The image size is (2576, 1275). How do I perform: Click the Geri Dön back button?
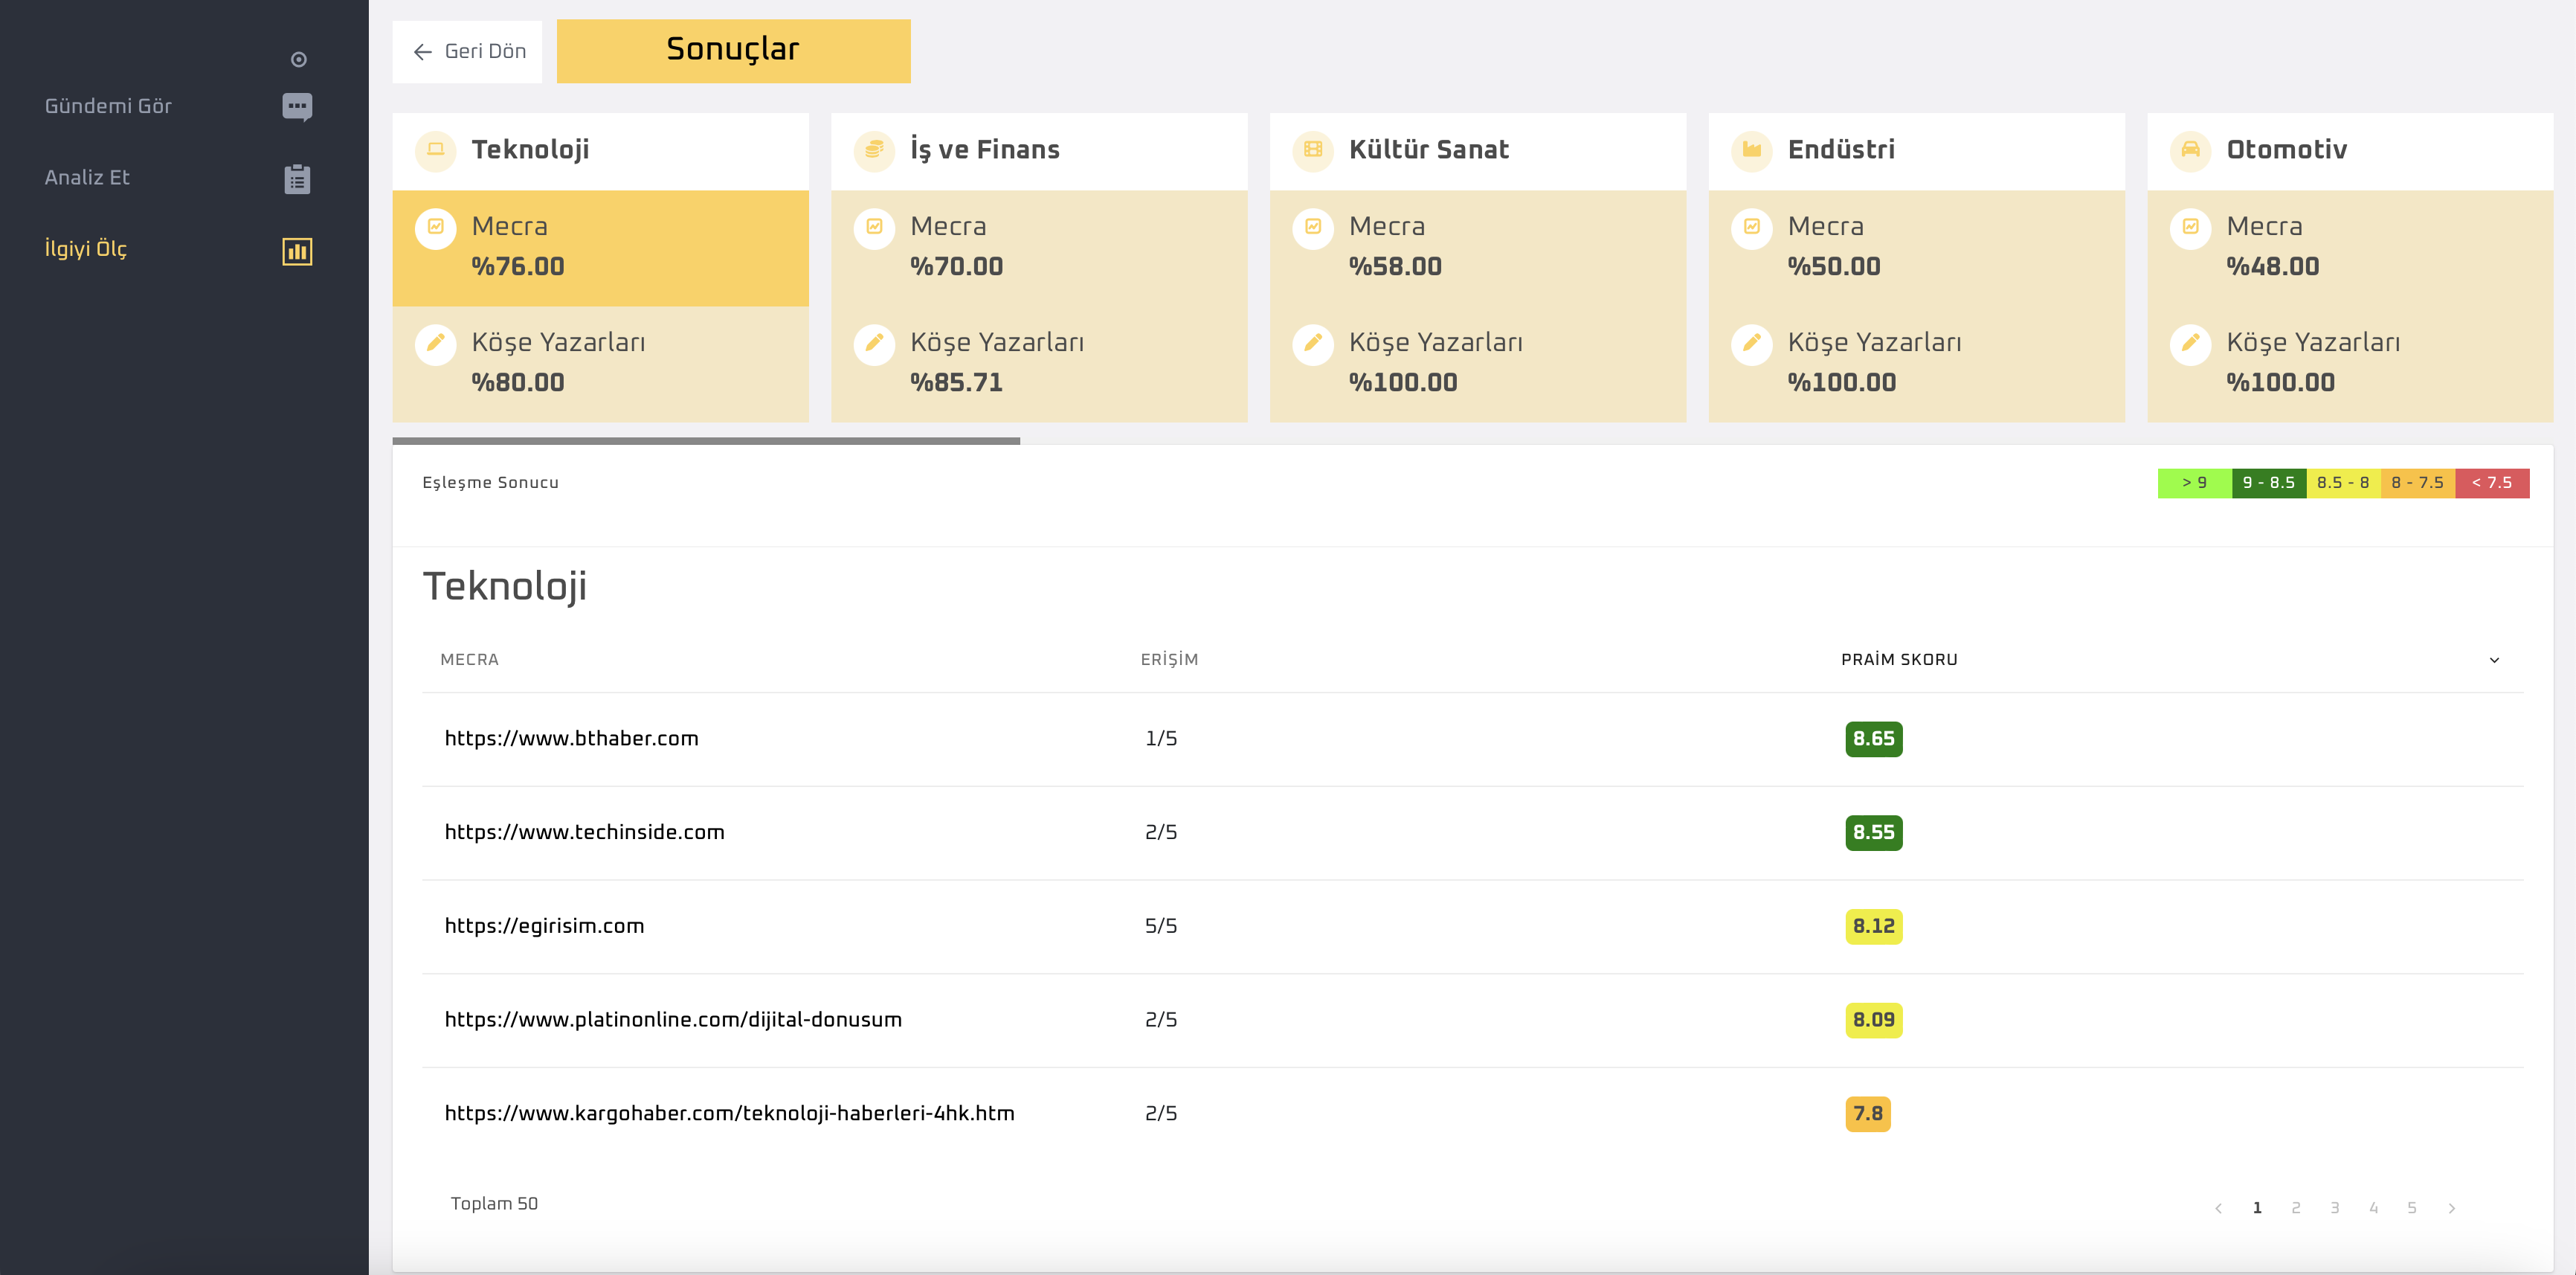tap(467, 52)
